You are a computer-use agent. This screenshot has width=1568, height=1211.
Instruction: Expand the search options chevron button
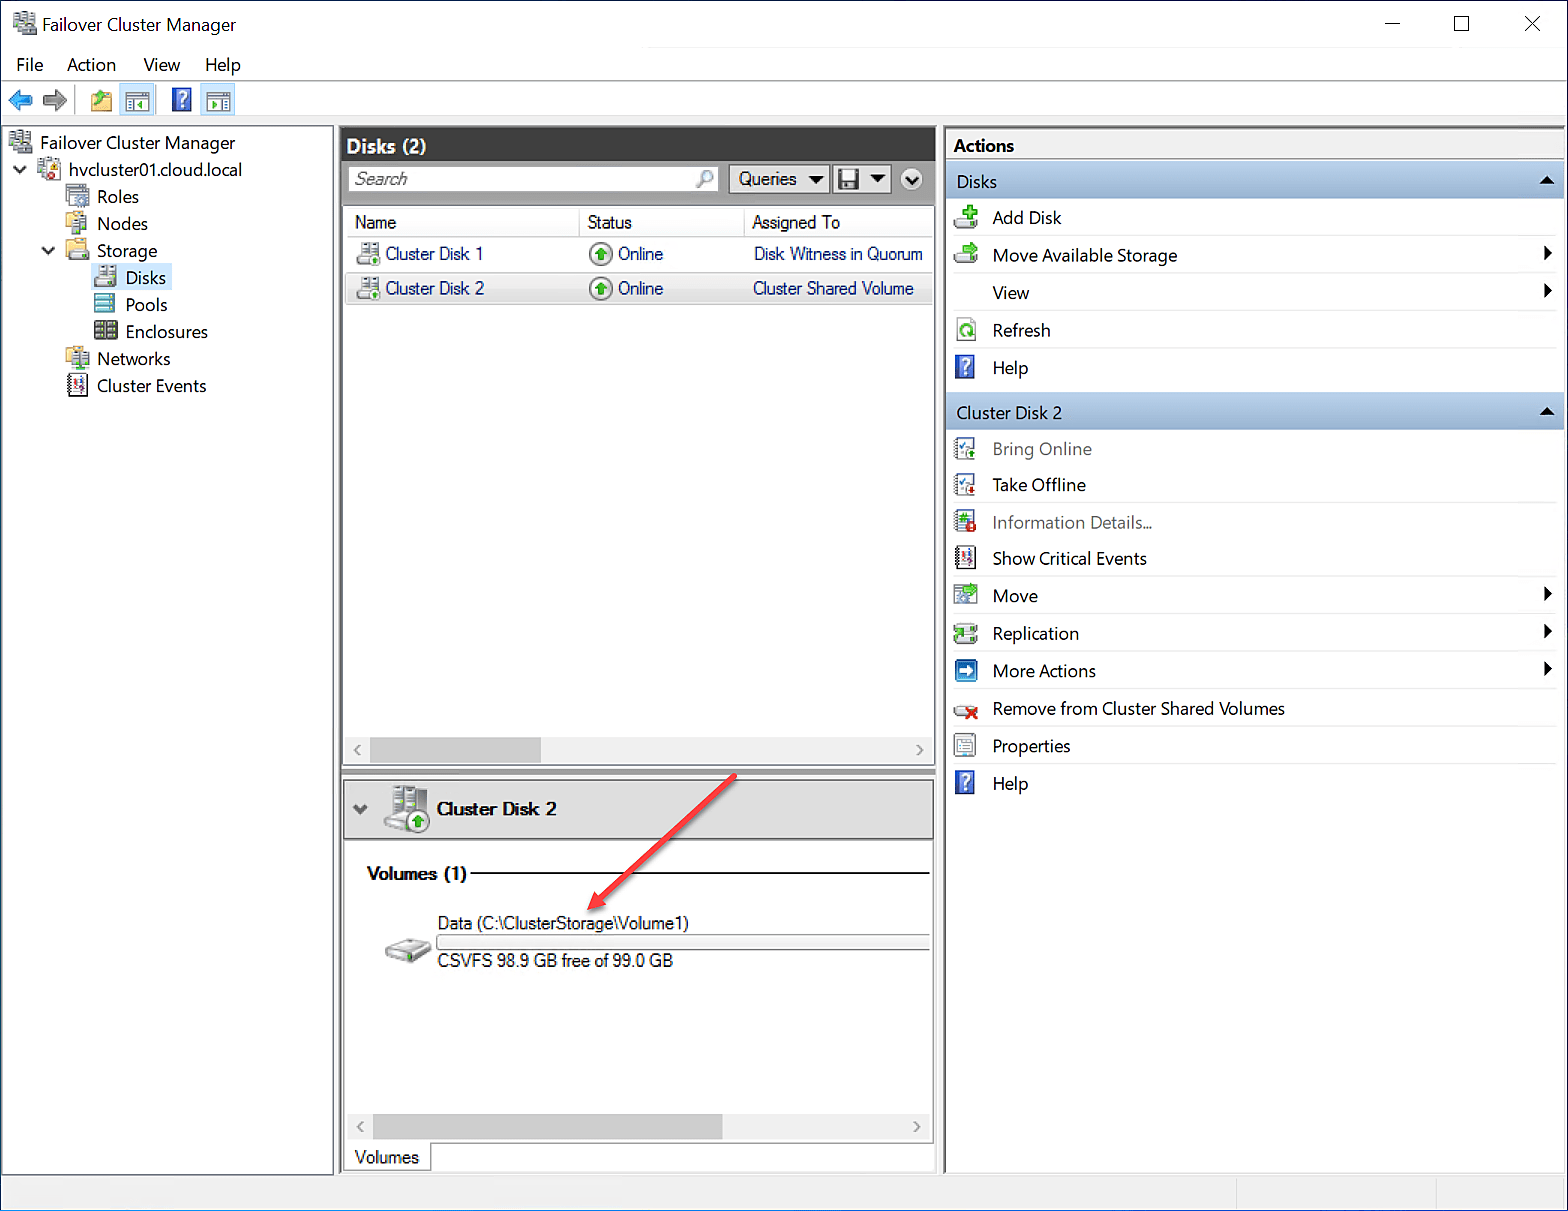[911, 179]
